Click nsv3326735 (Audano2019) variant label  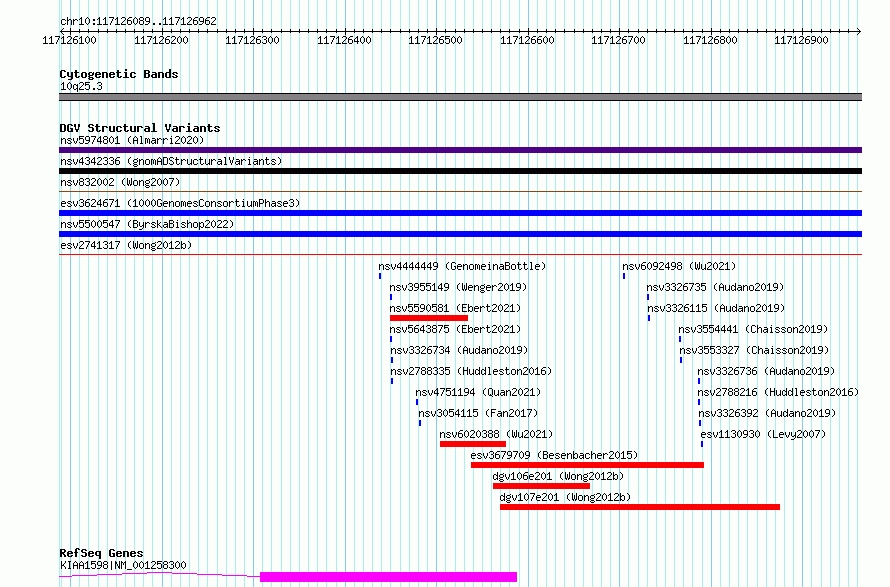[715, 287]
